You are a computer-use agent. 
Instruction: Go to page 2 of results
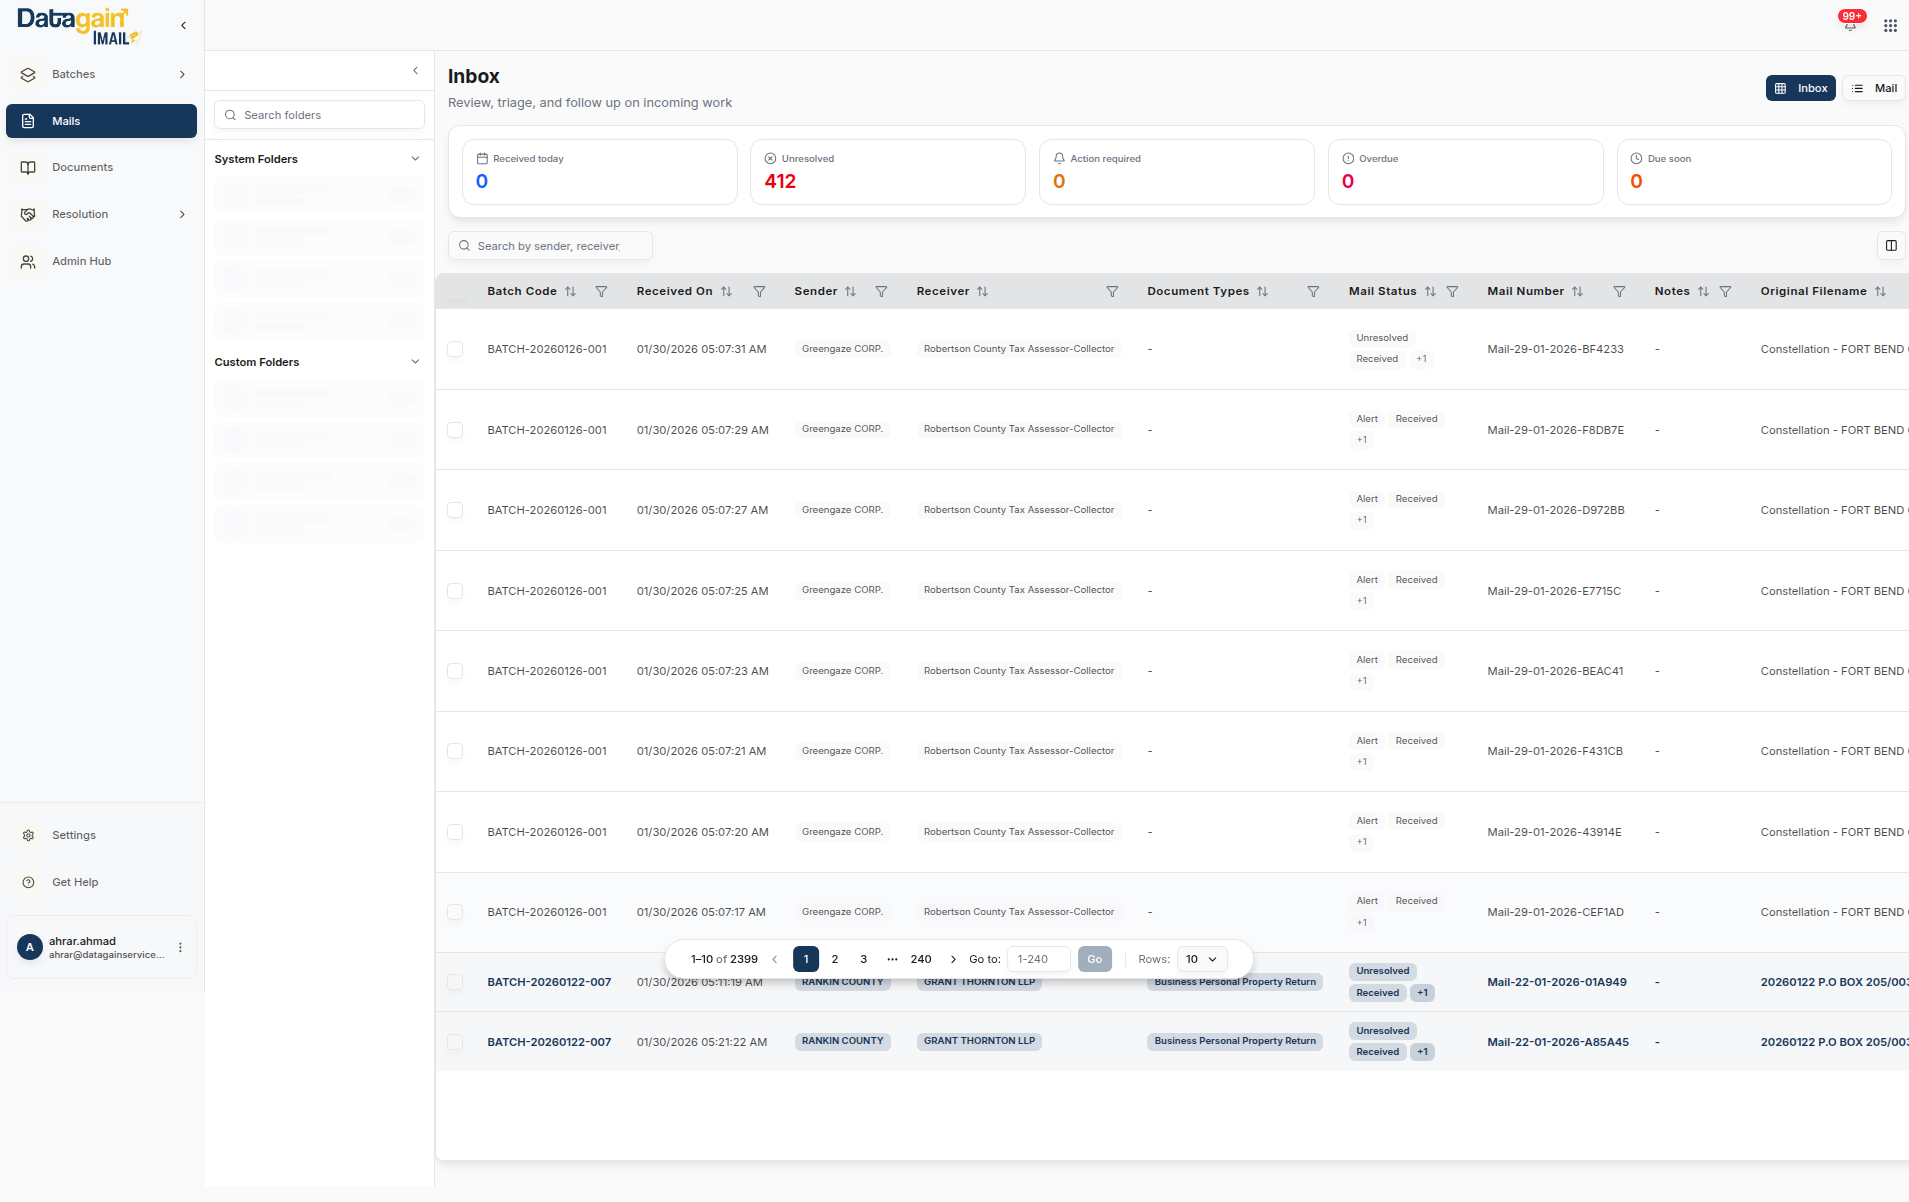(835, 959)
